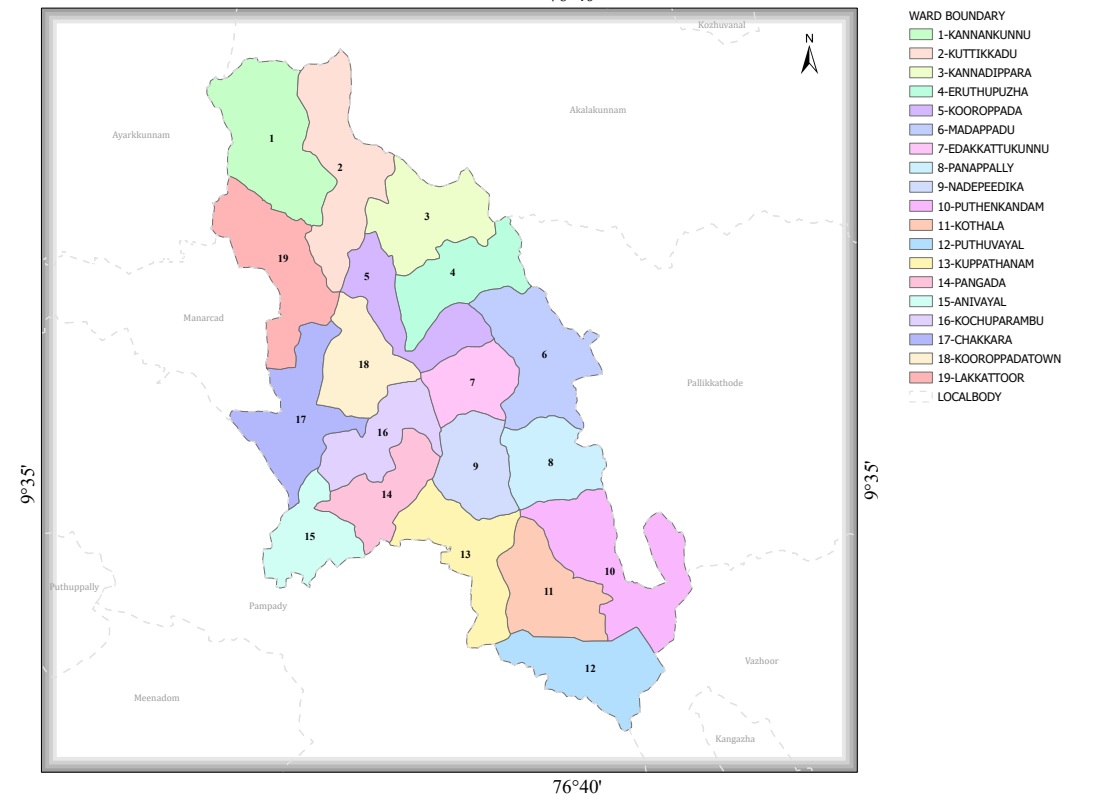Select the legend text 11-KOTHALA

coord(971,226)
